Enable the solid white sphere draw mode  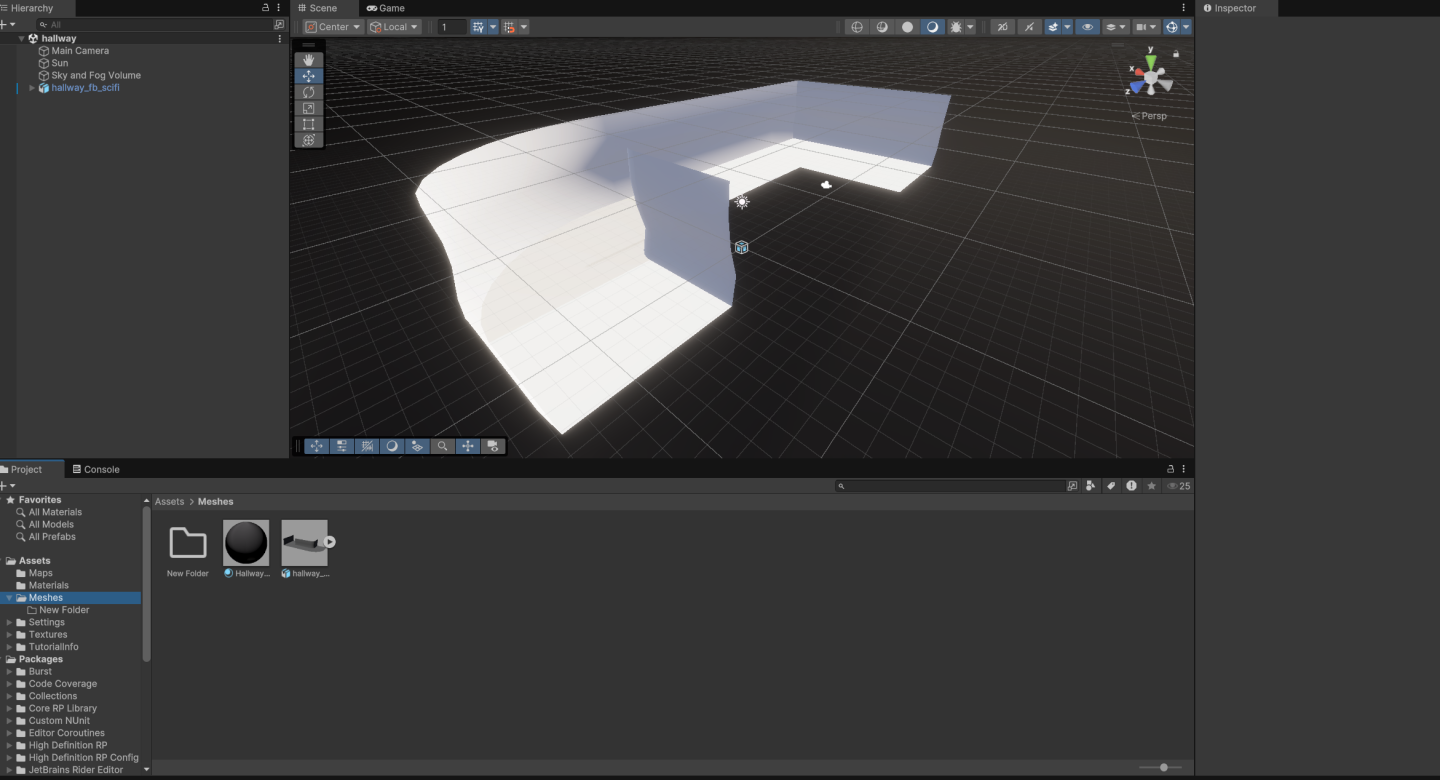pyautogui.click(x=908, y=27)
